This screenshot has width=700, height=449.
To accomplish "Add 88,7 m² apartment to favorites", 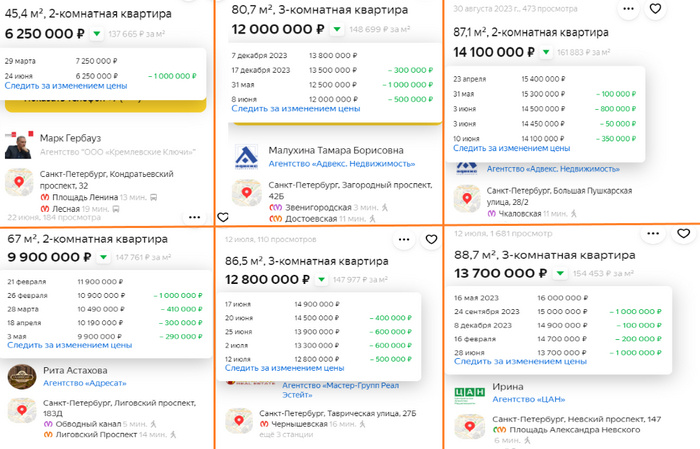I will tap(683, 233).
